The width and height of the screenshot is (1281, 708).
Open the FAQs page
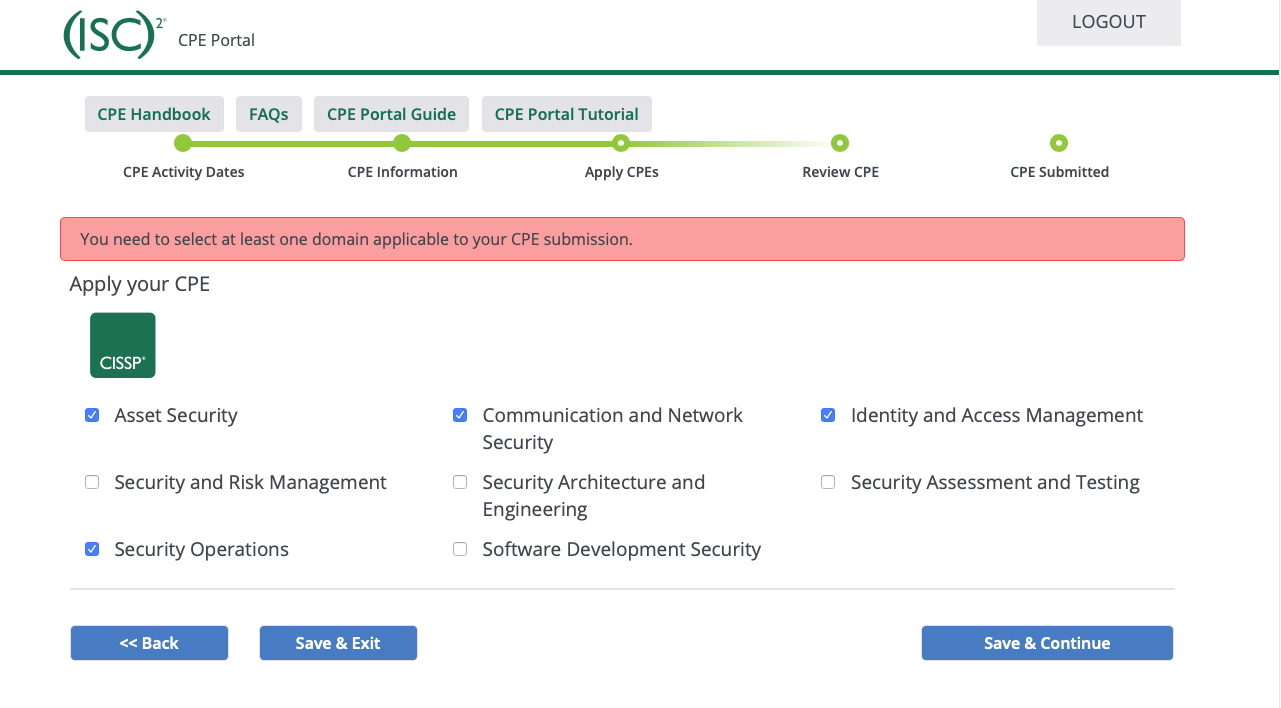pyautogui.click(x=268, y=114)
